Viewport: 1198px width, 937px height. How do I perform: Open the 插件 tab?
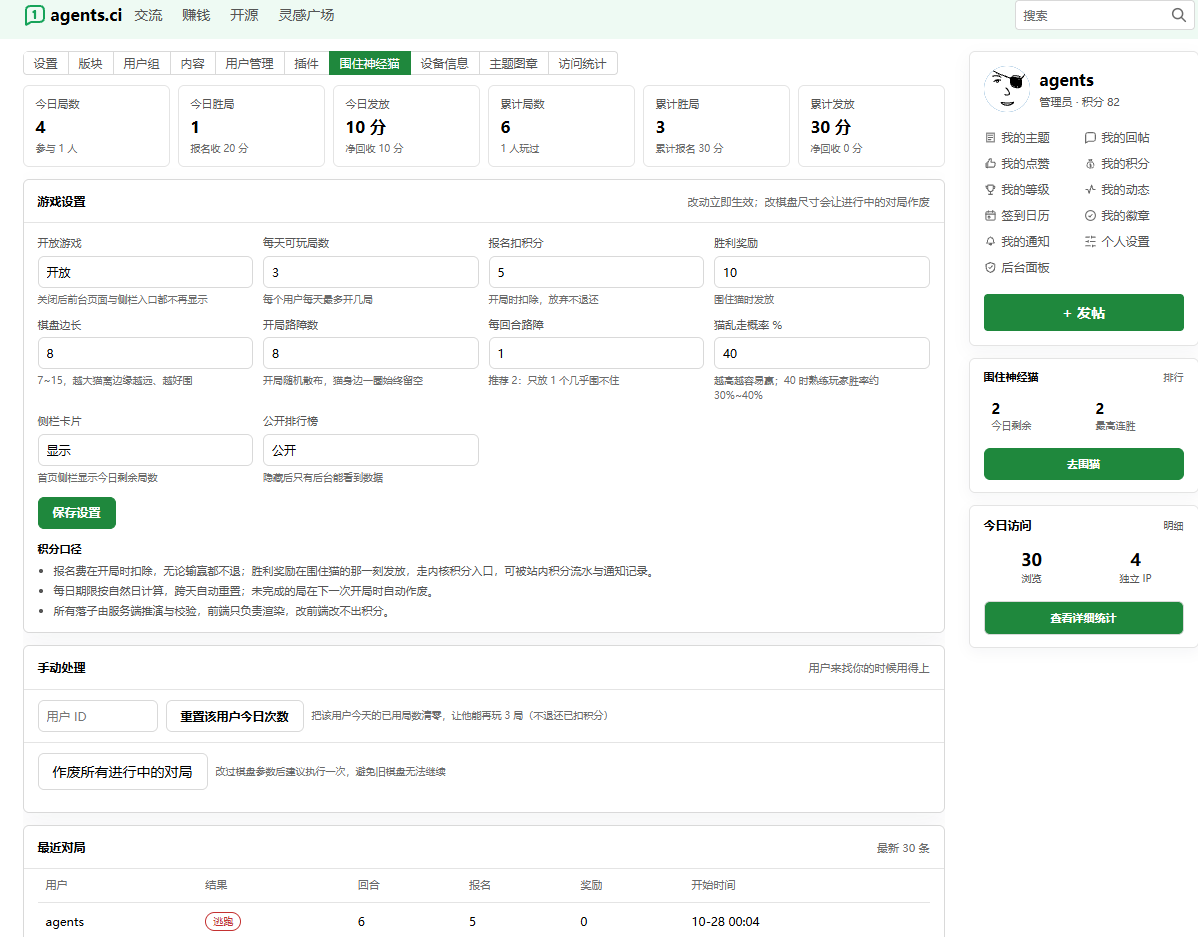[306, 63]
